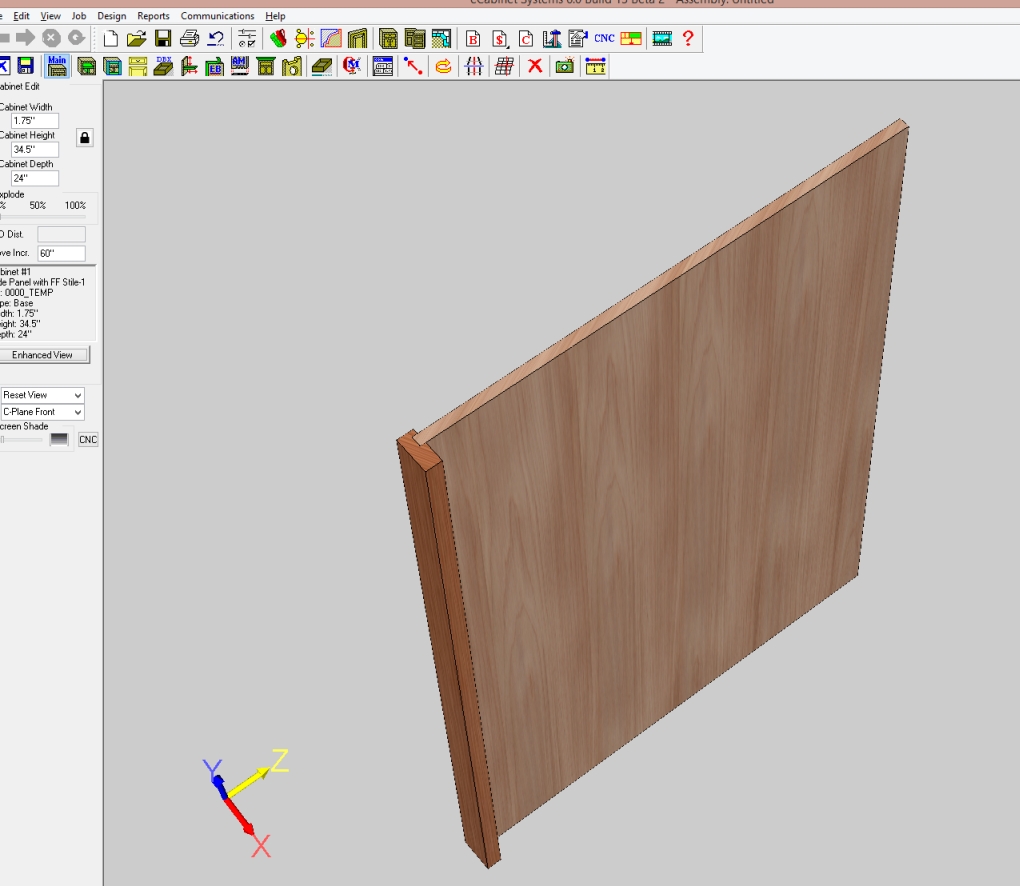Click the Screen Shade color swatch

(x=60, y=440)
